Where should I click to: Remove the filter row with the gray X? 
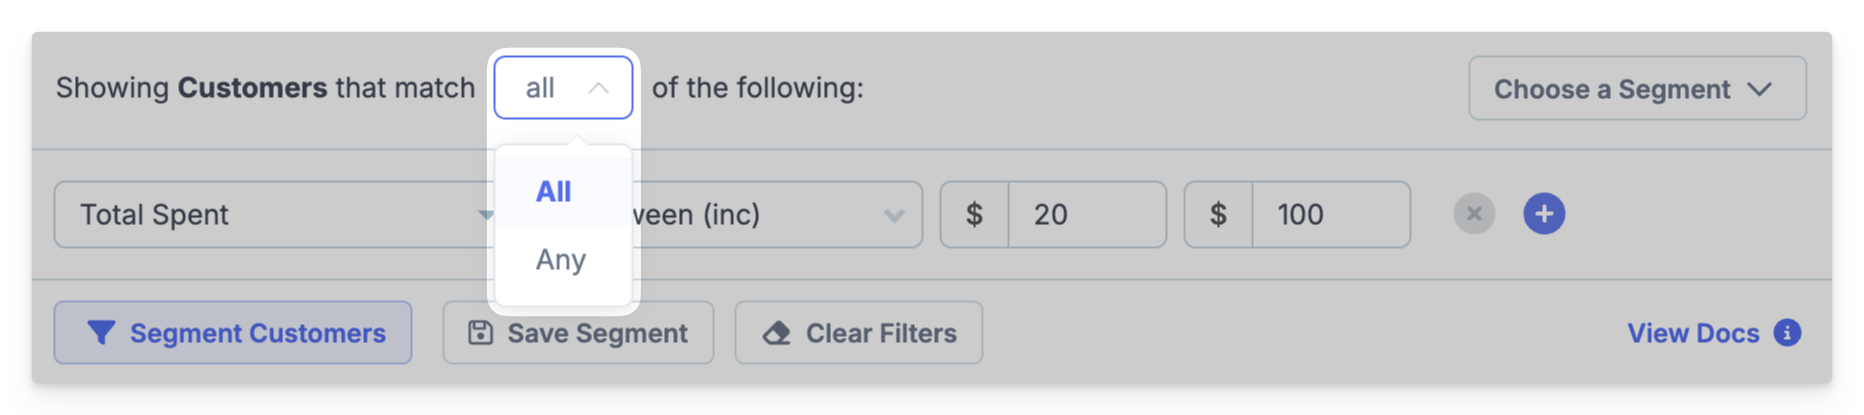[1474, 214]
